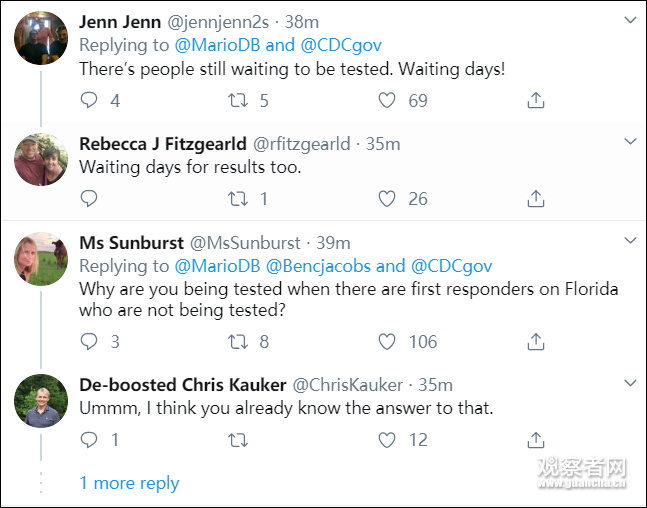
Task: Like Ms Sunburst's tweet
Action: pos(387,342)
